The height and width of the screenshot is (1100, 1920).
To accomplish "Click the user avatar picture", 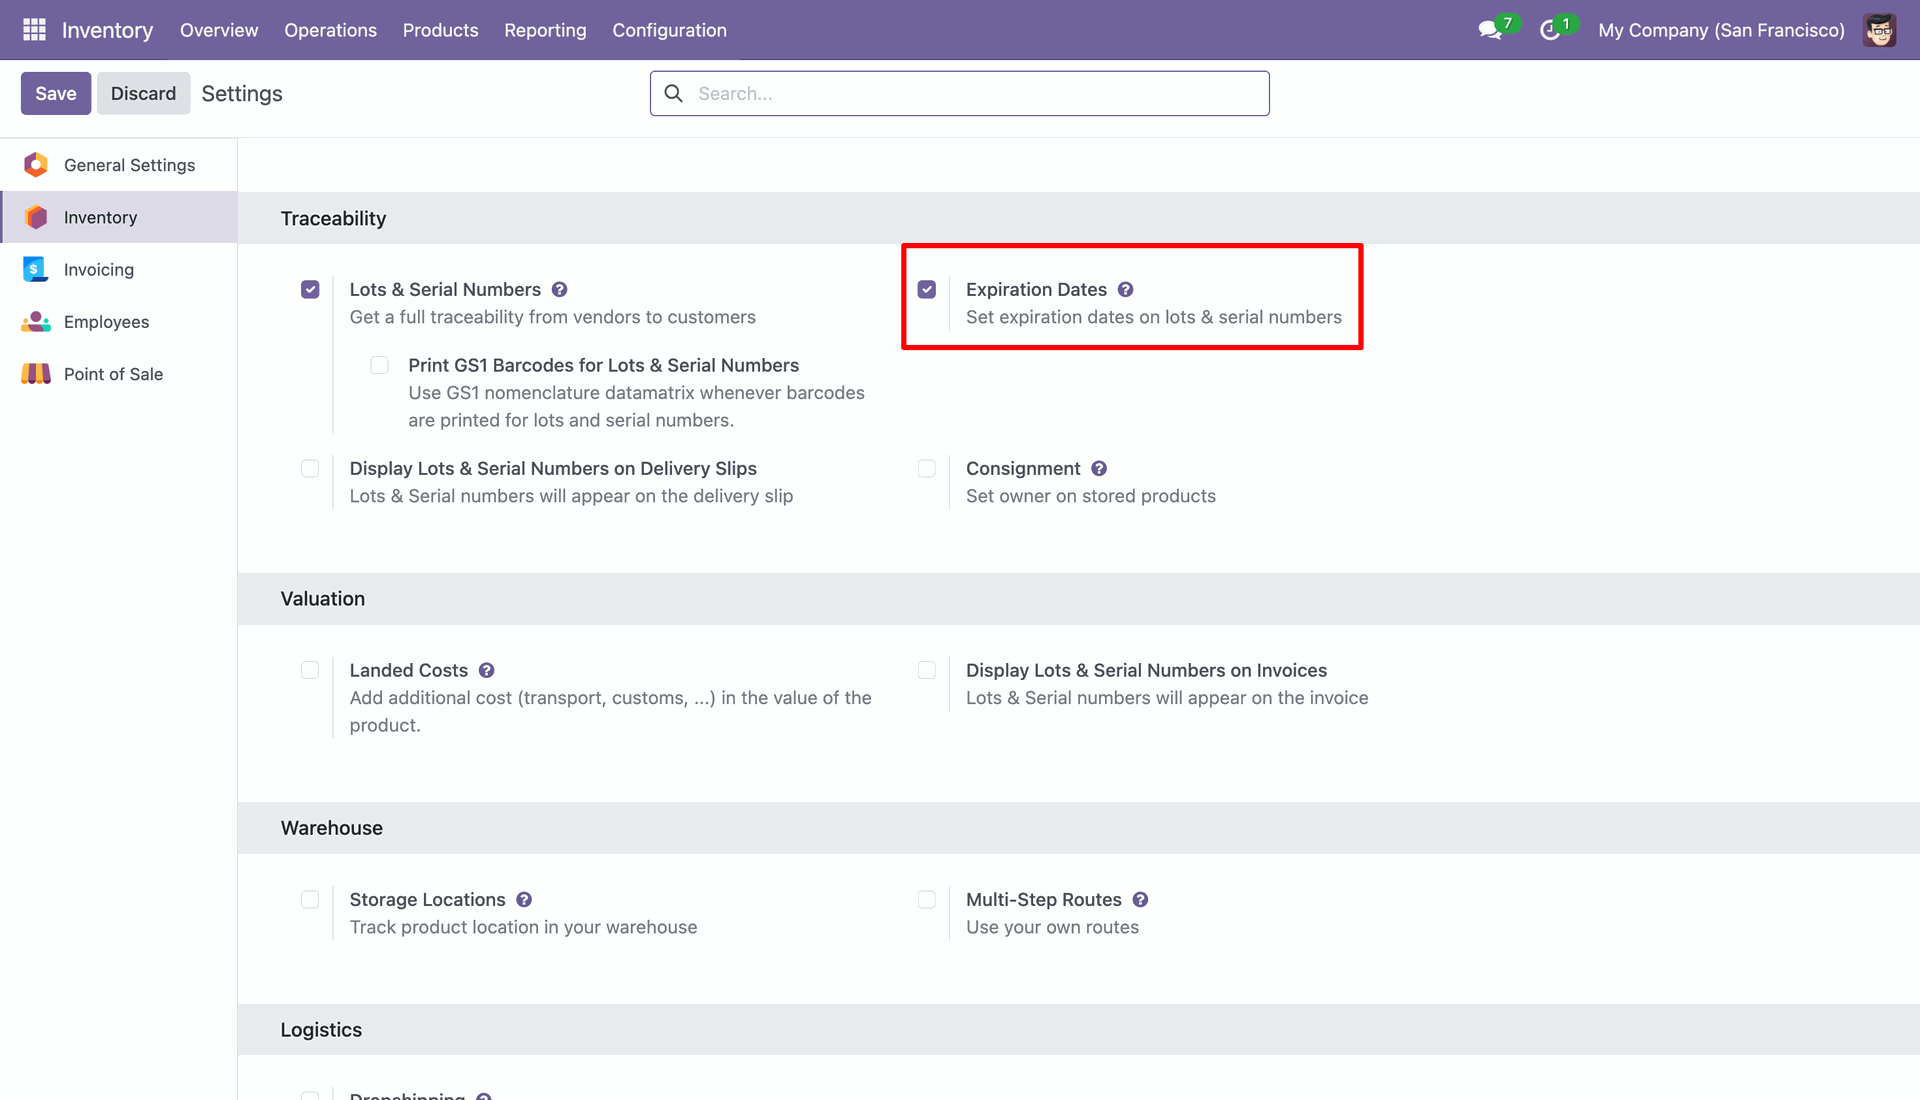I will [x=1879, y=30].
